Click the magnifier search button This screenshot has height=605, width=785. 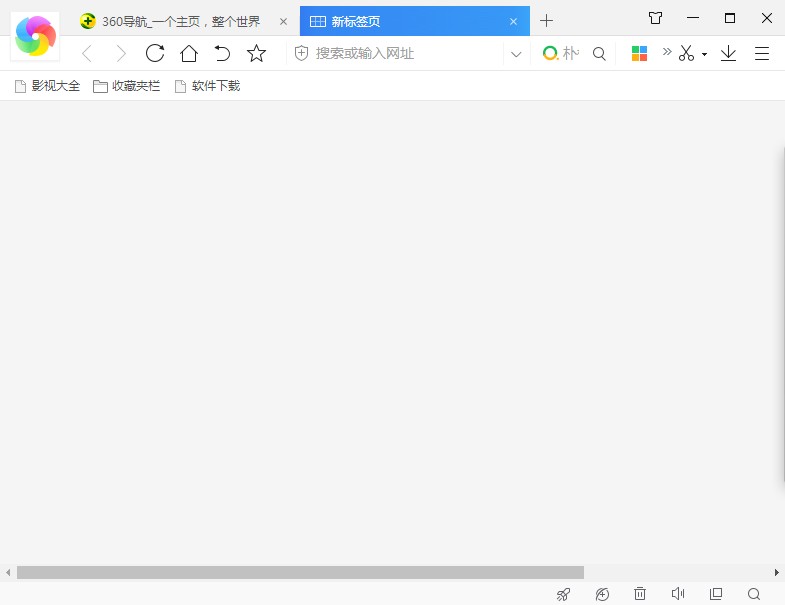tap(599, 53)
